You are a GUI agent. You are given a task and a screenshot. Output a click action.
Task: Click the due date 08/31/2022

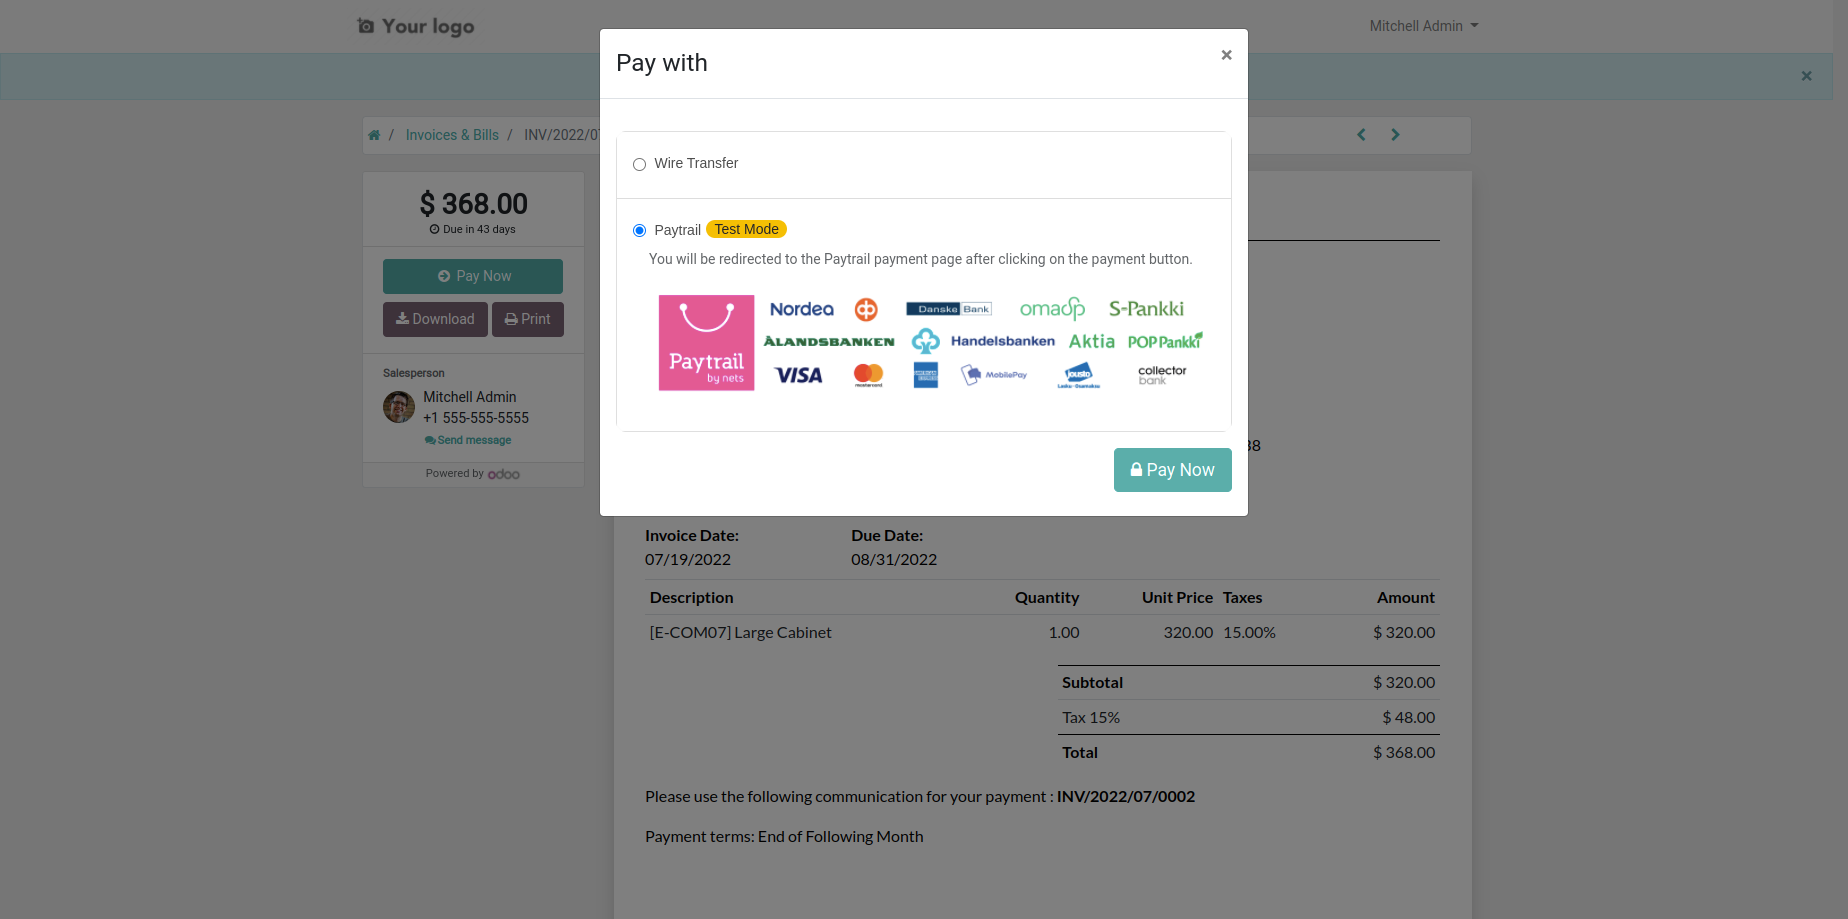pos(894,560)
